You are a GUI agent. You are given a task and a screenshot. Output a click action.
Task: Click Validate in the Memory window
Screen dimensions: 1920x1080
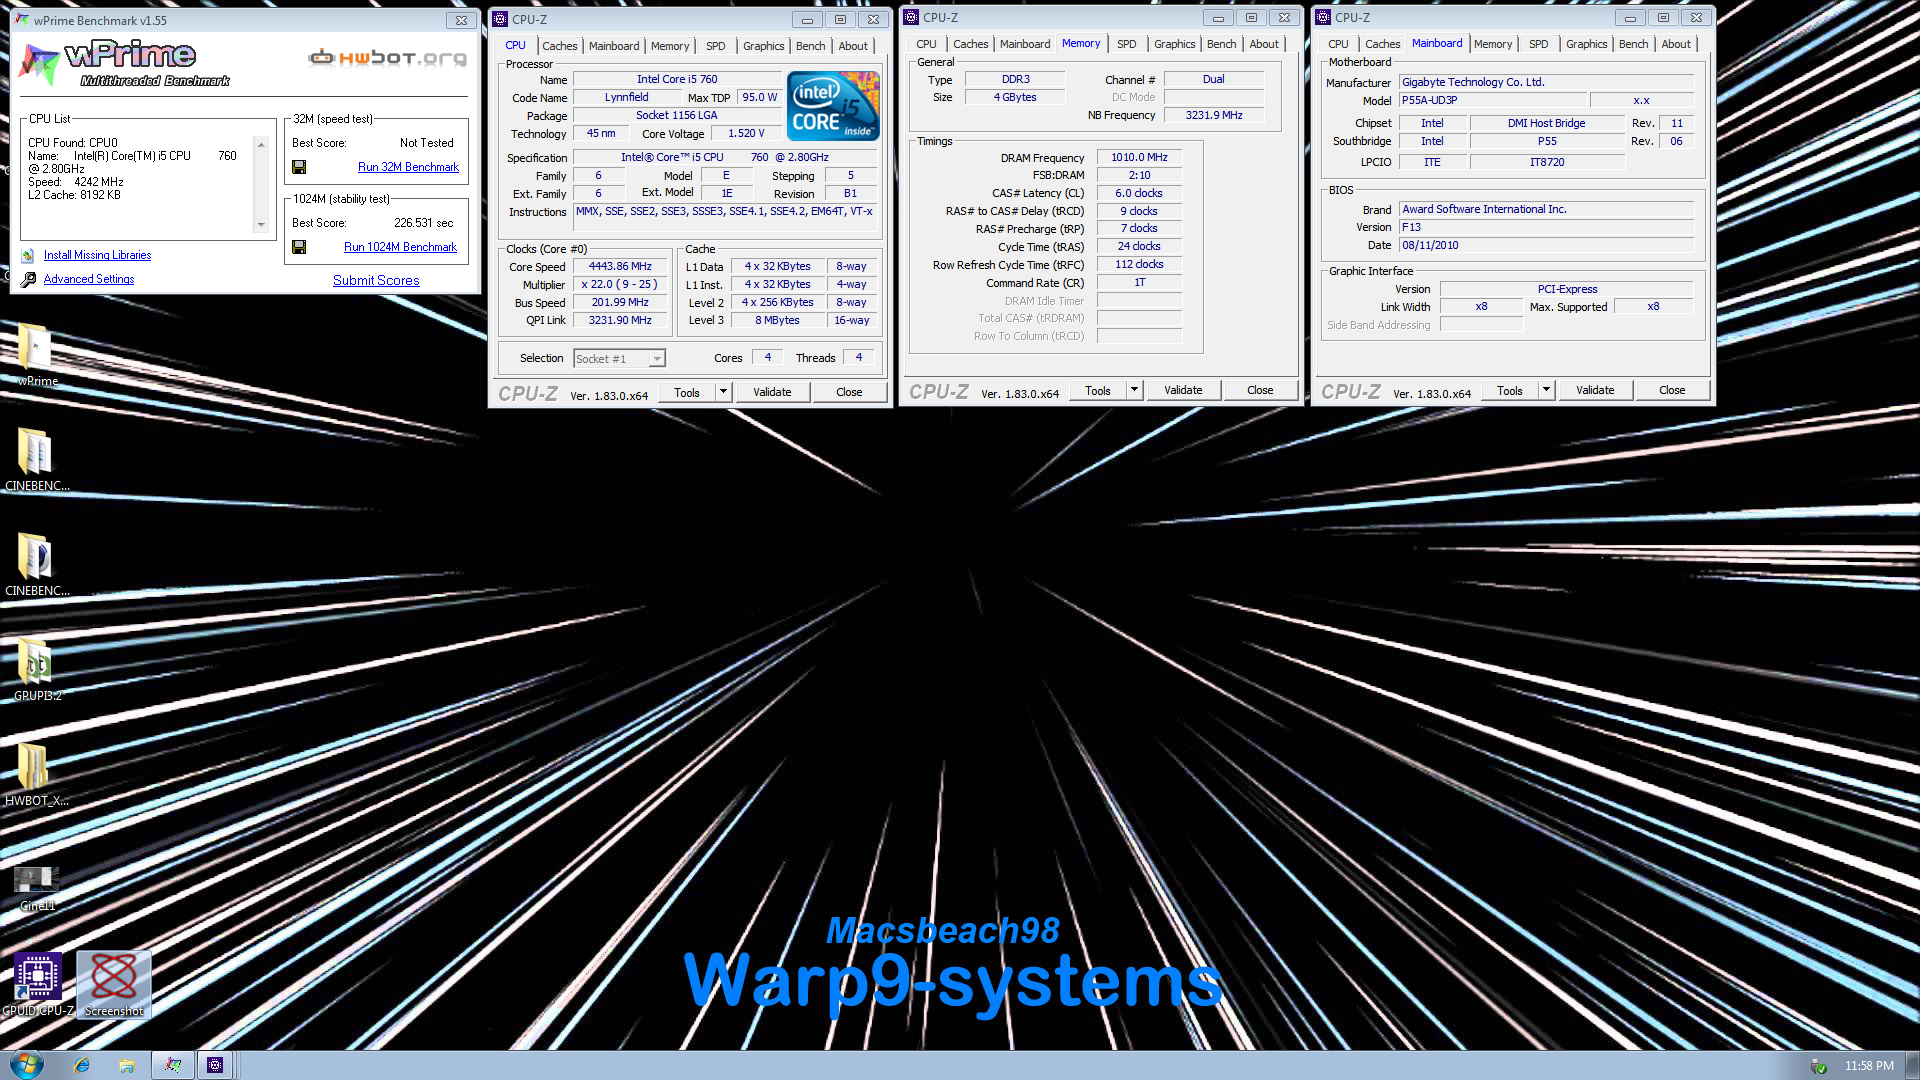click(1183, 390)
